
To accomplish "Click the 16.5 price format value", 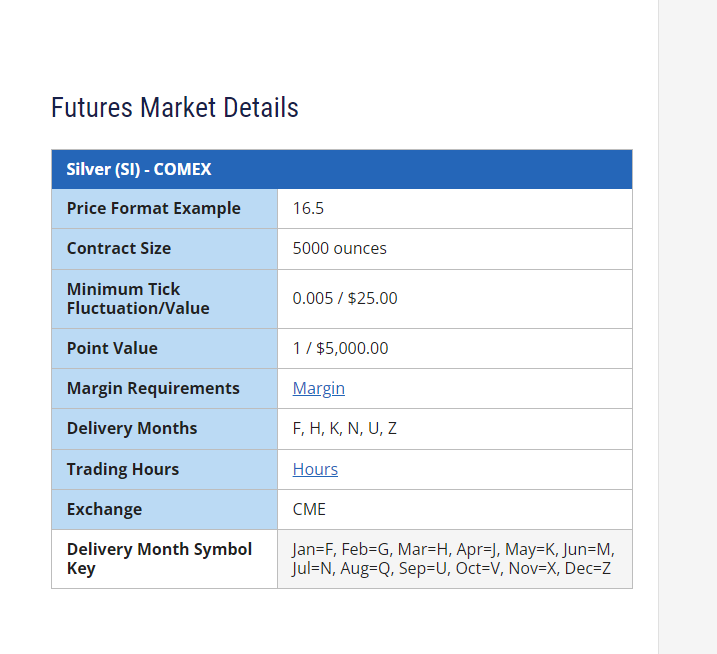I will (x=308, y=209).
